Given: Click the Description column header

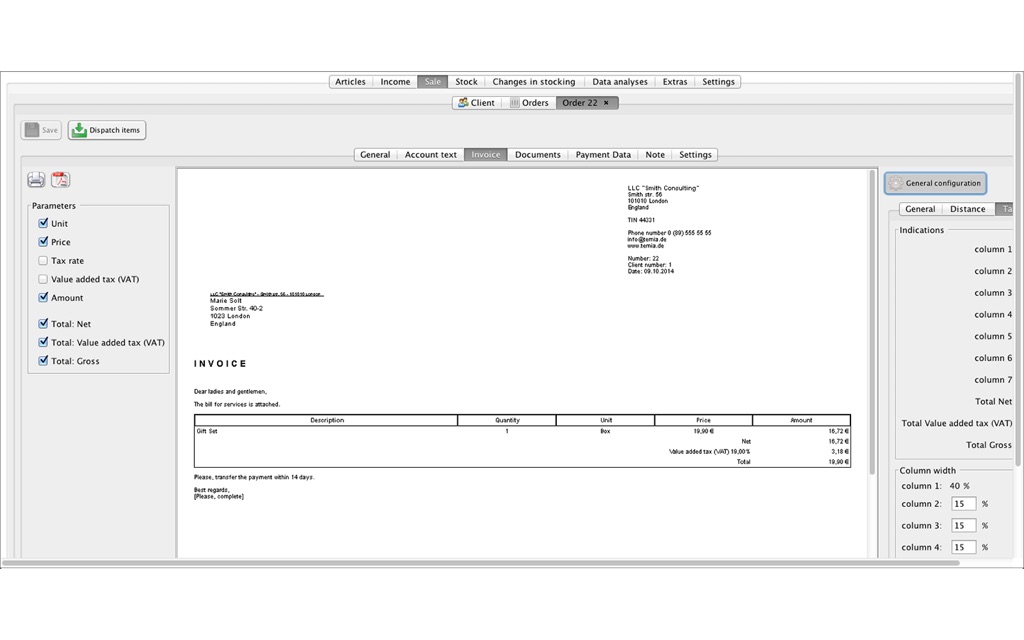Looking at the screenshot, I should (327, 420).
